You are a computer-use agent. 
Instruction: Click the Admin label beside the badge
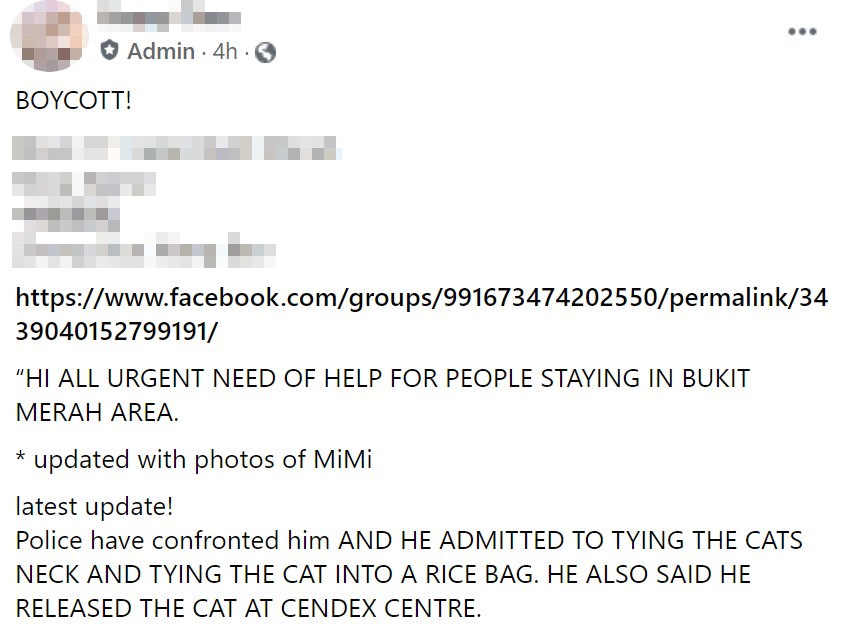(x=161, y=51)
